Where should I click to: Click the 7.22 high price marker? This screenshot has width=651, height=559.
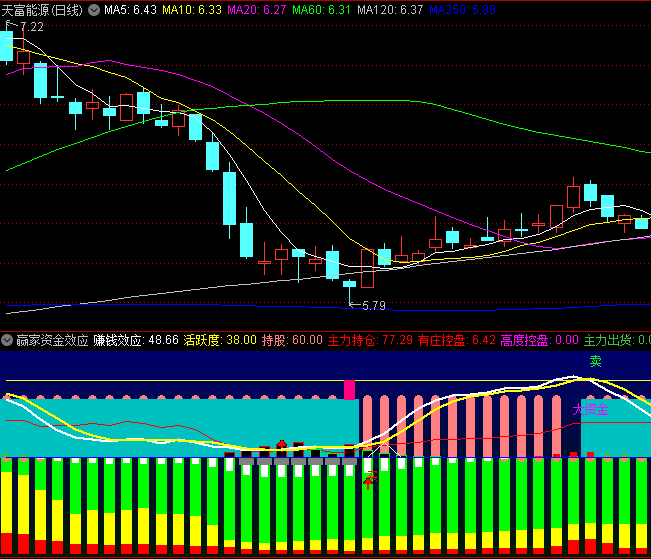pos(32,27)
